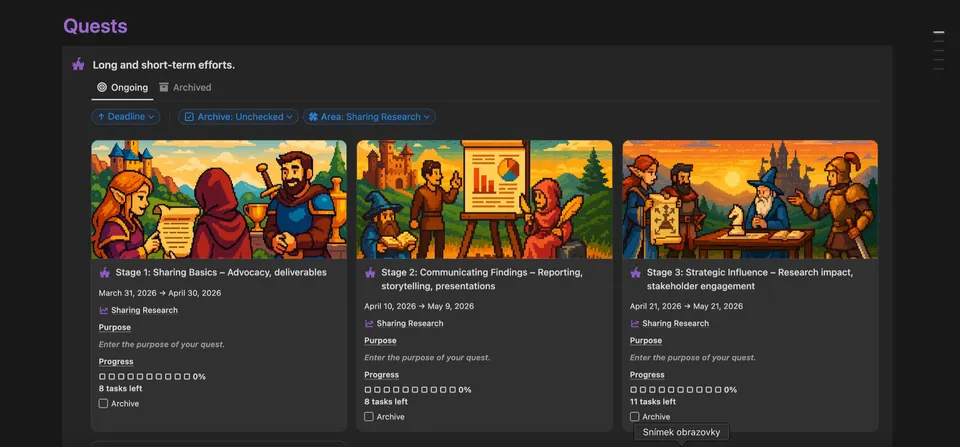Screen dimensions: 960x447
Task: Click the castle icon on Stage 3 card
Action: [x=636, y=272]
